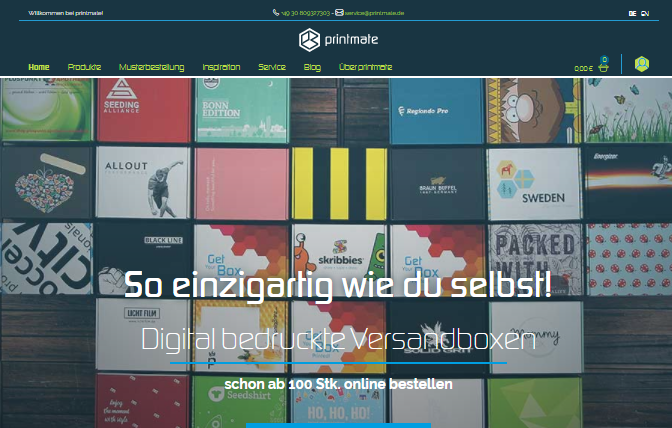Image resolution: width=672 pixels, height=428 pixels.
Task: Open the Produkte menu
Action: [84, 67]
